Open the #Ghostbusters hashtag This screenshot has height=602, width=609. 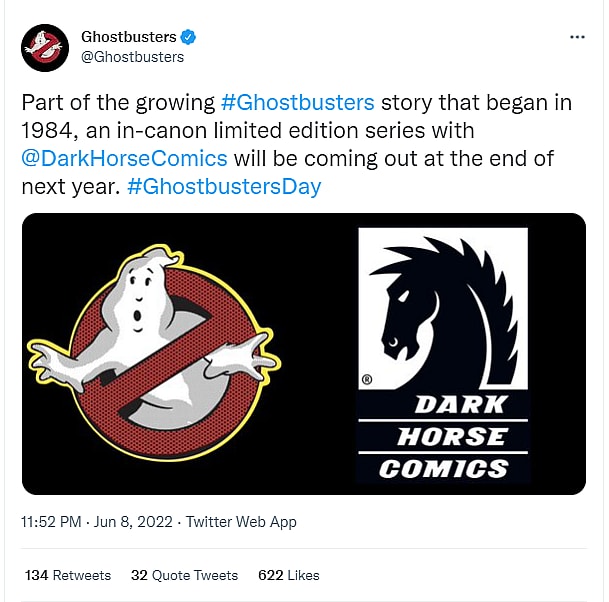[x=299, y=104]
